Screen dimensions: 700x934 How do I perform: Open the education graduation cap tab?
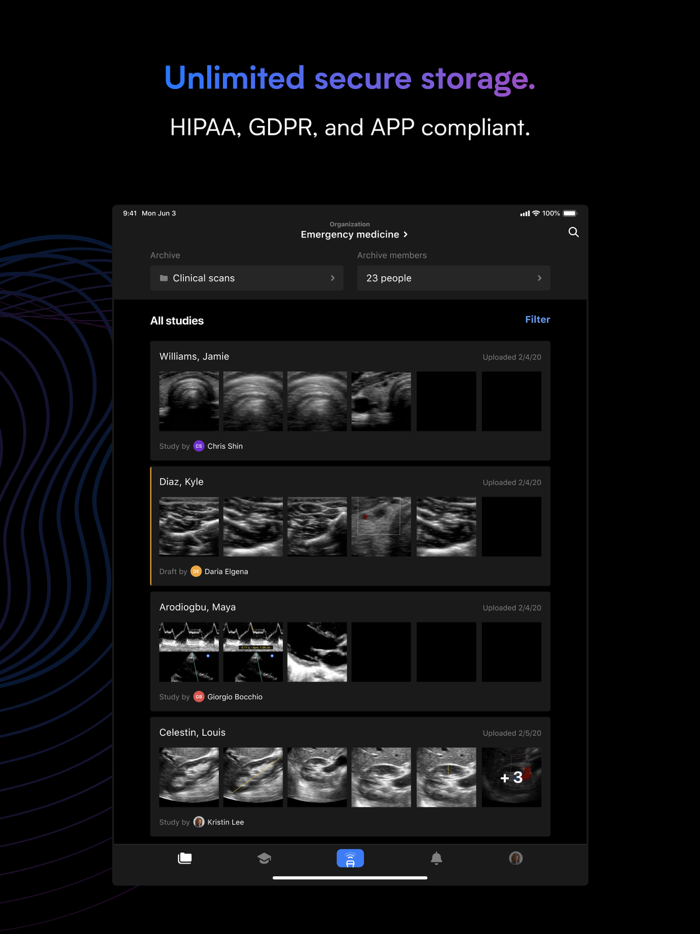coord(264,858)
